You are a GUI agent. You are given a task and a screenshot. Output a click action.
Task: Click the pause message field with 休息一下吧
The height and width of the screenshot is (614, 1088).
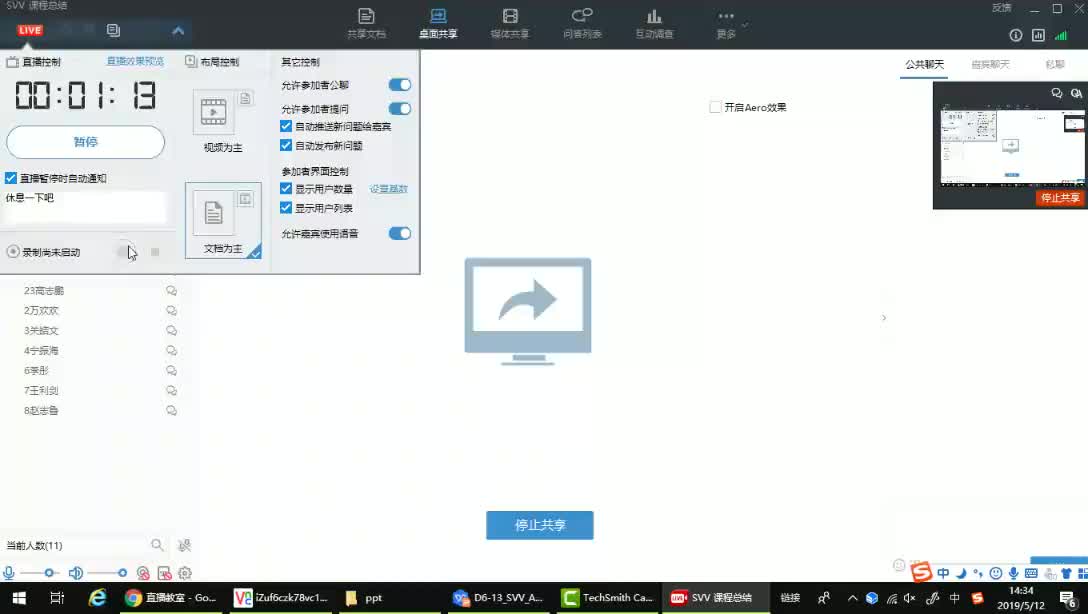pyautogui.click(x=85, y=207)
